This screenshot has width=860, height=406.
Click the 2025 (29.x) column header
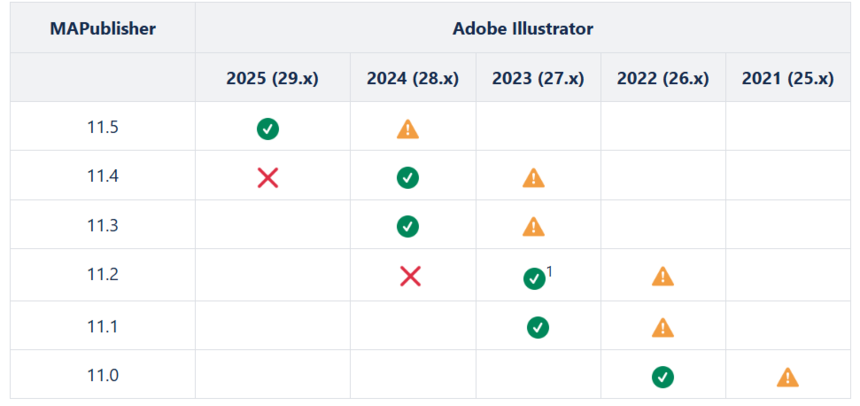pyautogui.click(x=273, y=78)
